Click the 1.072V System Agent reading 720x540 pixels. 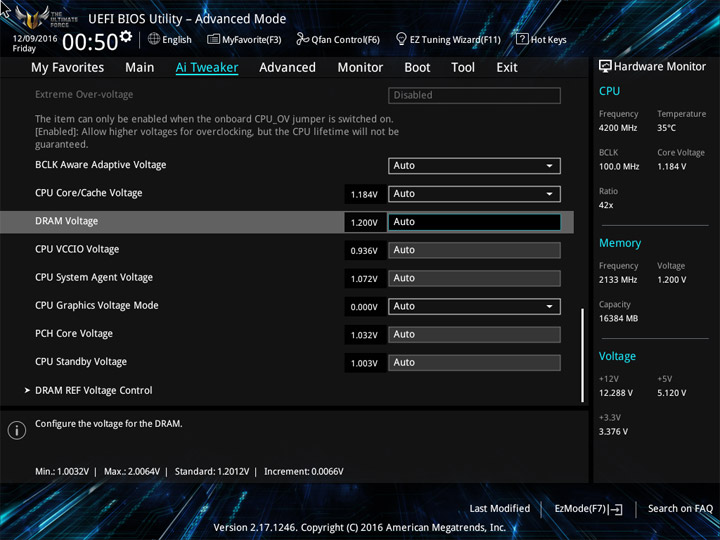(364, 279)
